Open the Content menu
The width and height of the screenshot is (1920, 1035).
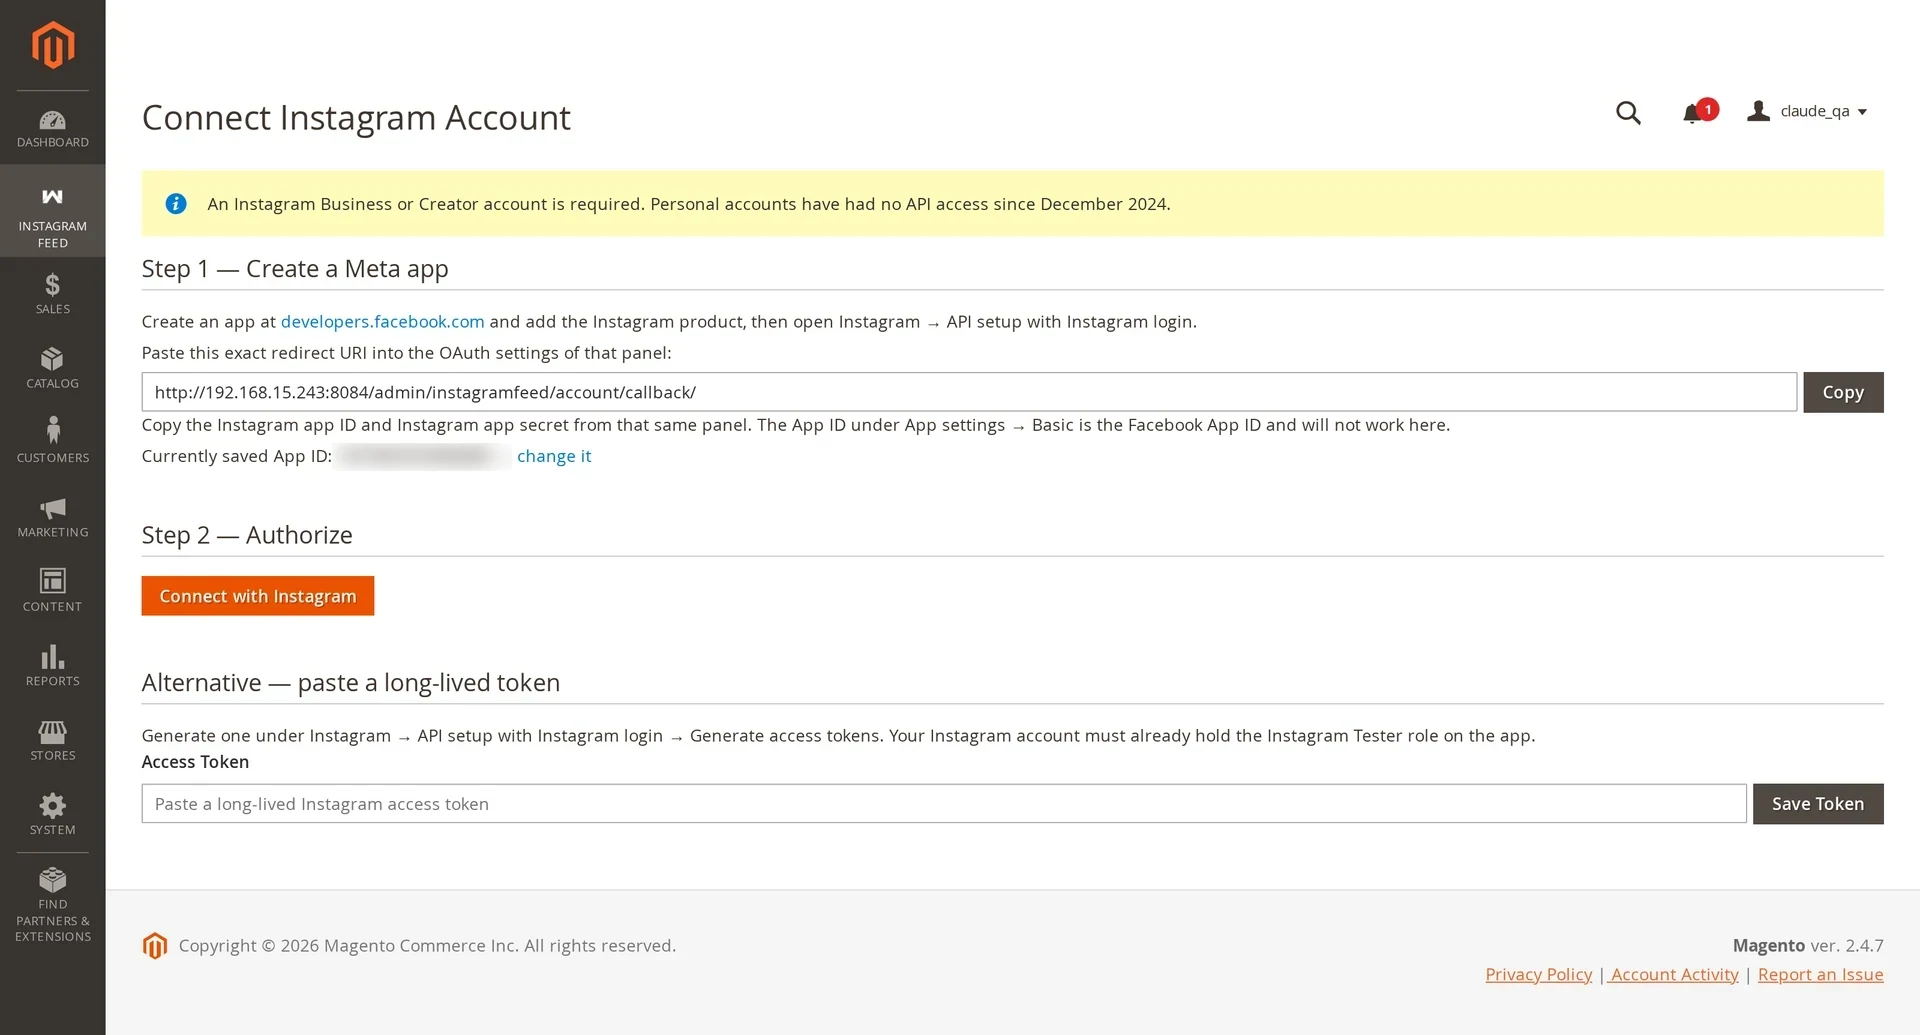[53, 591]
